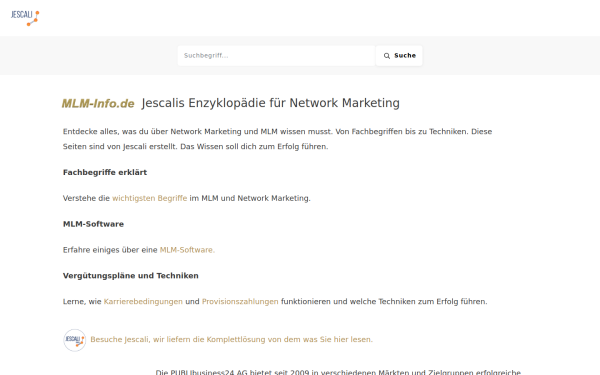Click the paragraph starting 'Entdecke alles'
This screenshot has height=375, width=600.
pyautogui.click(x=277, y=139)
